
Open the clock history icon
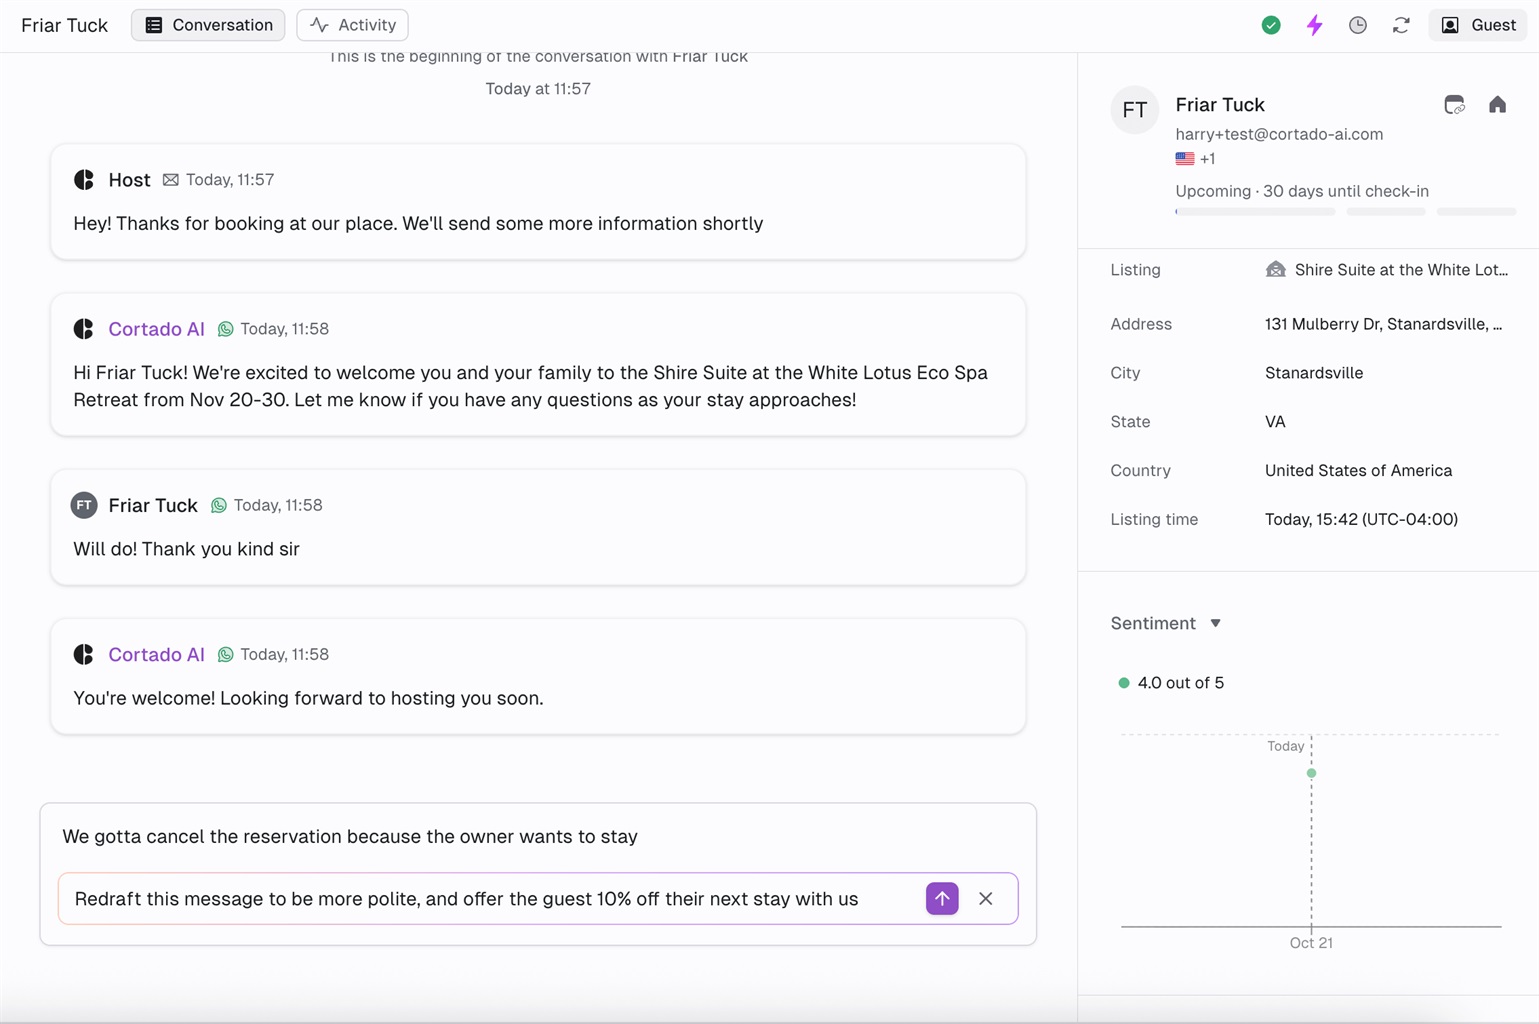coord(1357,25)
